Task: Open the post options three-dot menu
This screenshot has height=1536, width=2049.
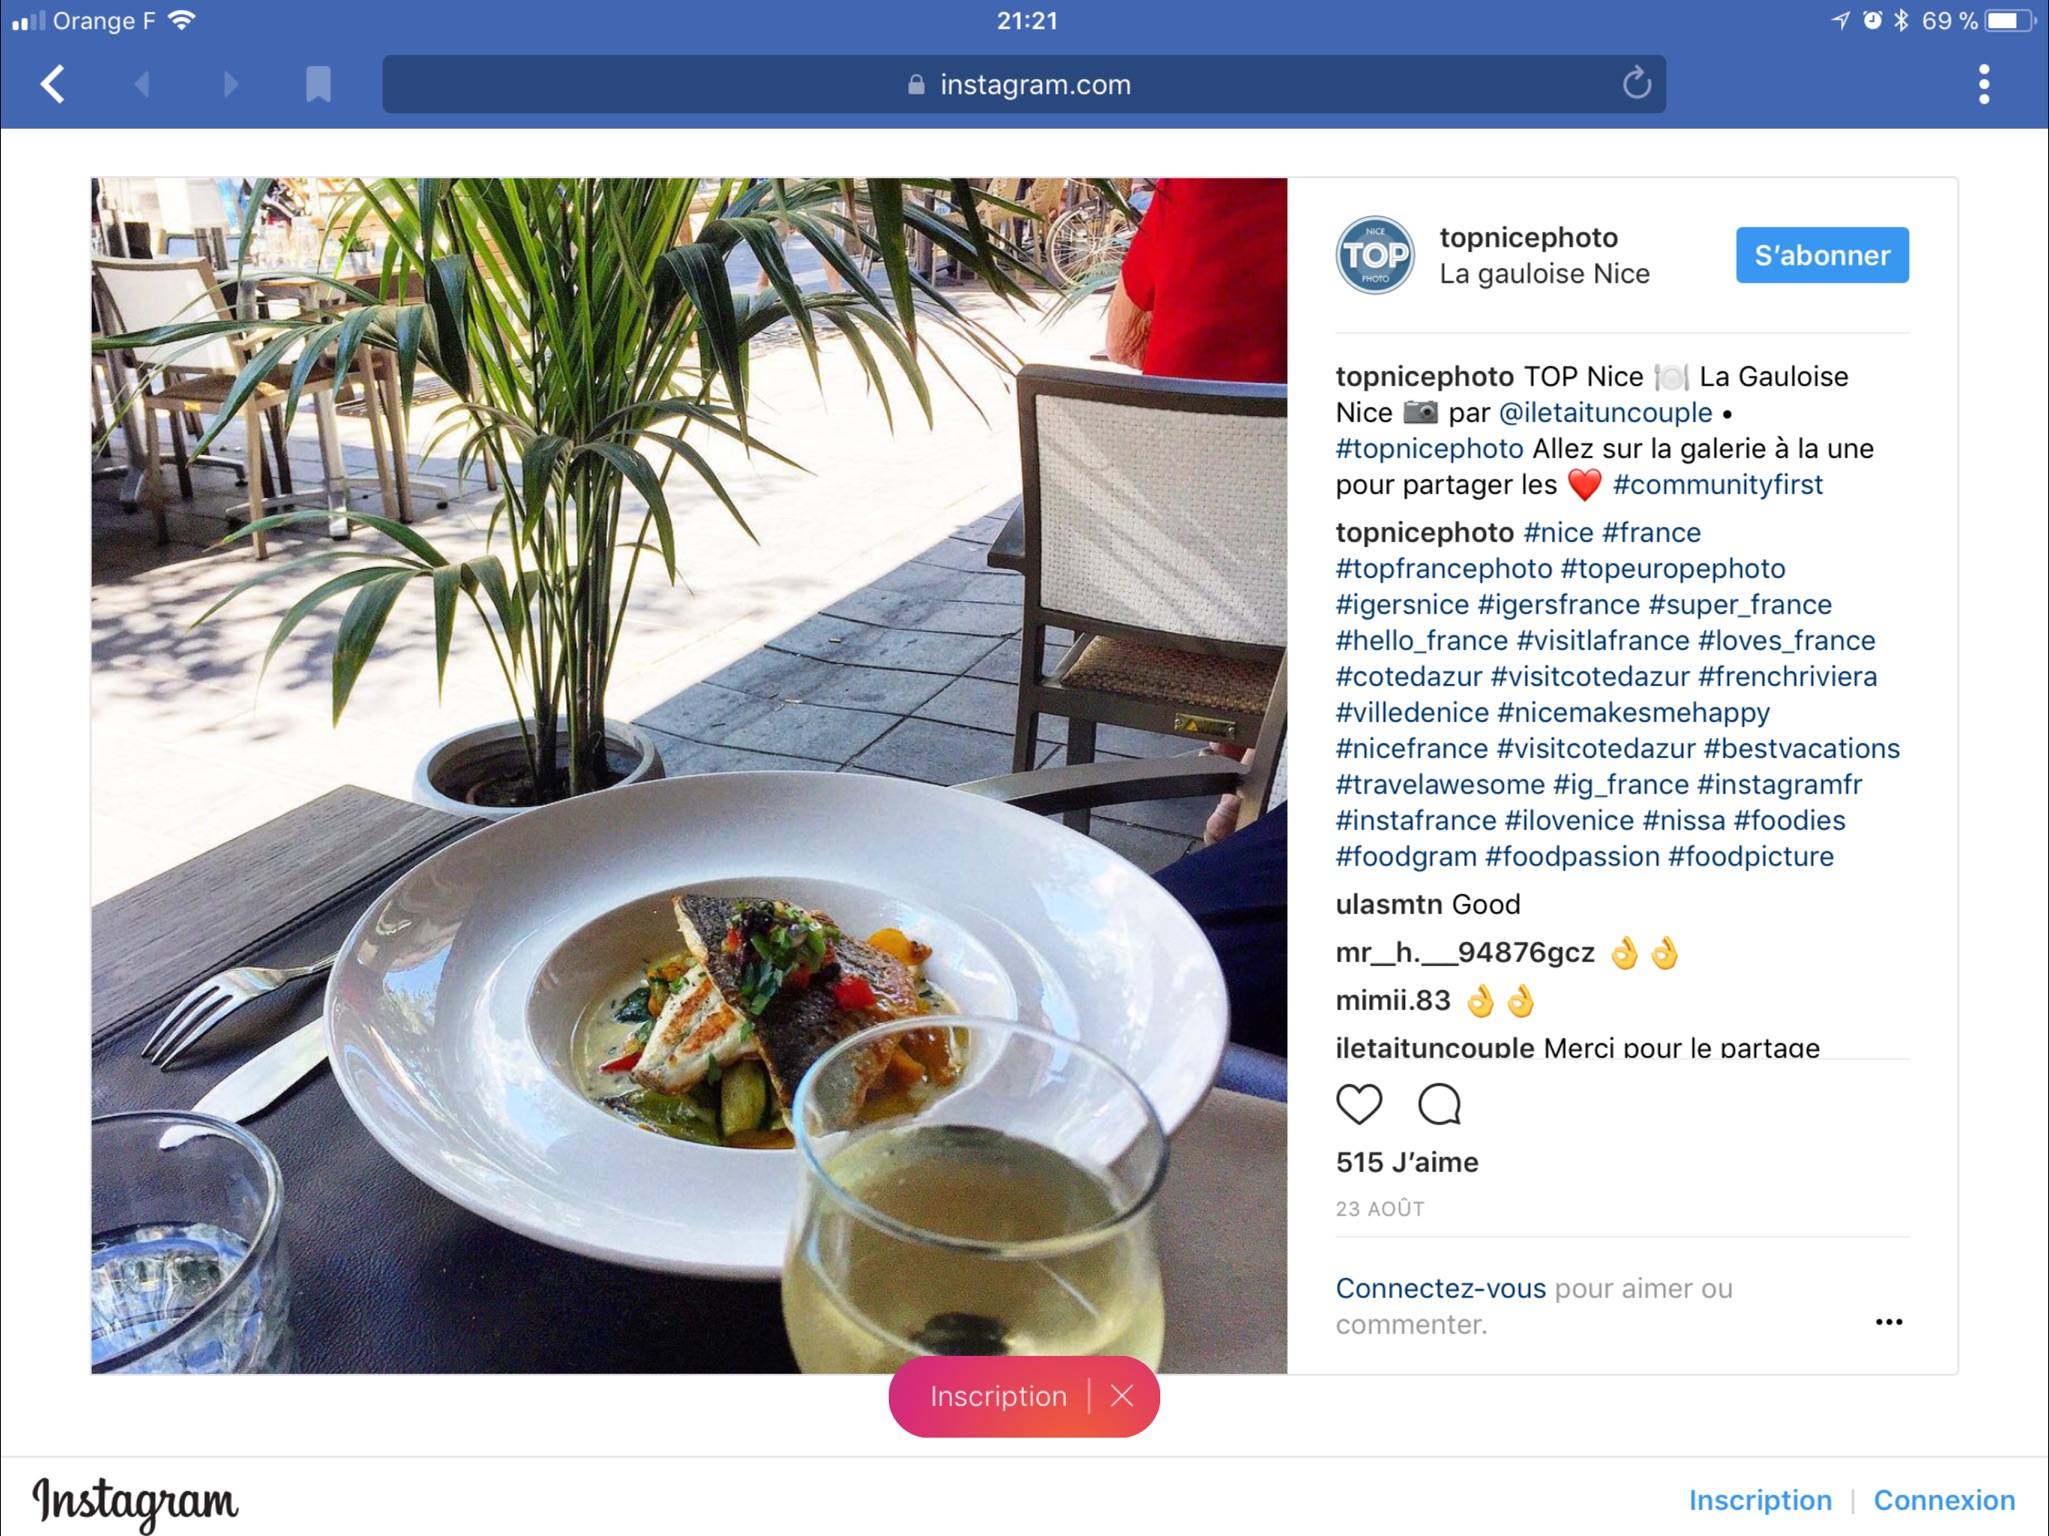Action: point(1889,1322)
